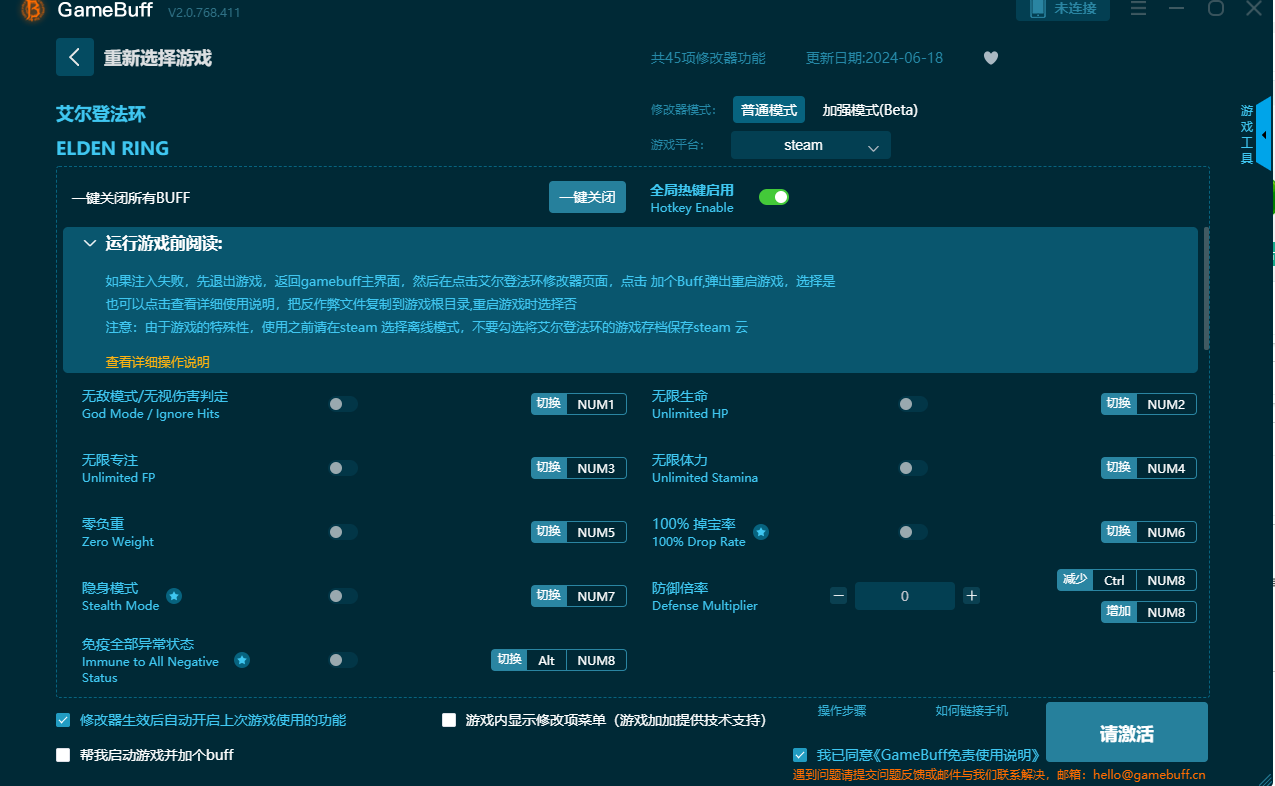This screenshot has width=1275, height=786.
Task: Uncheck the GameBuff免责使用说明 agreement checkbox
Action: (x=800, y=755)
